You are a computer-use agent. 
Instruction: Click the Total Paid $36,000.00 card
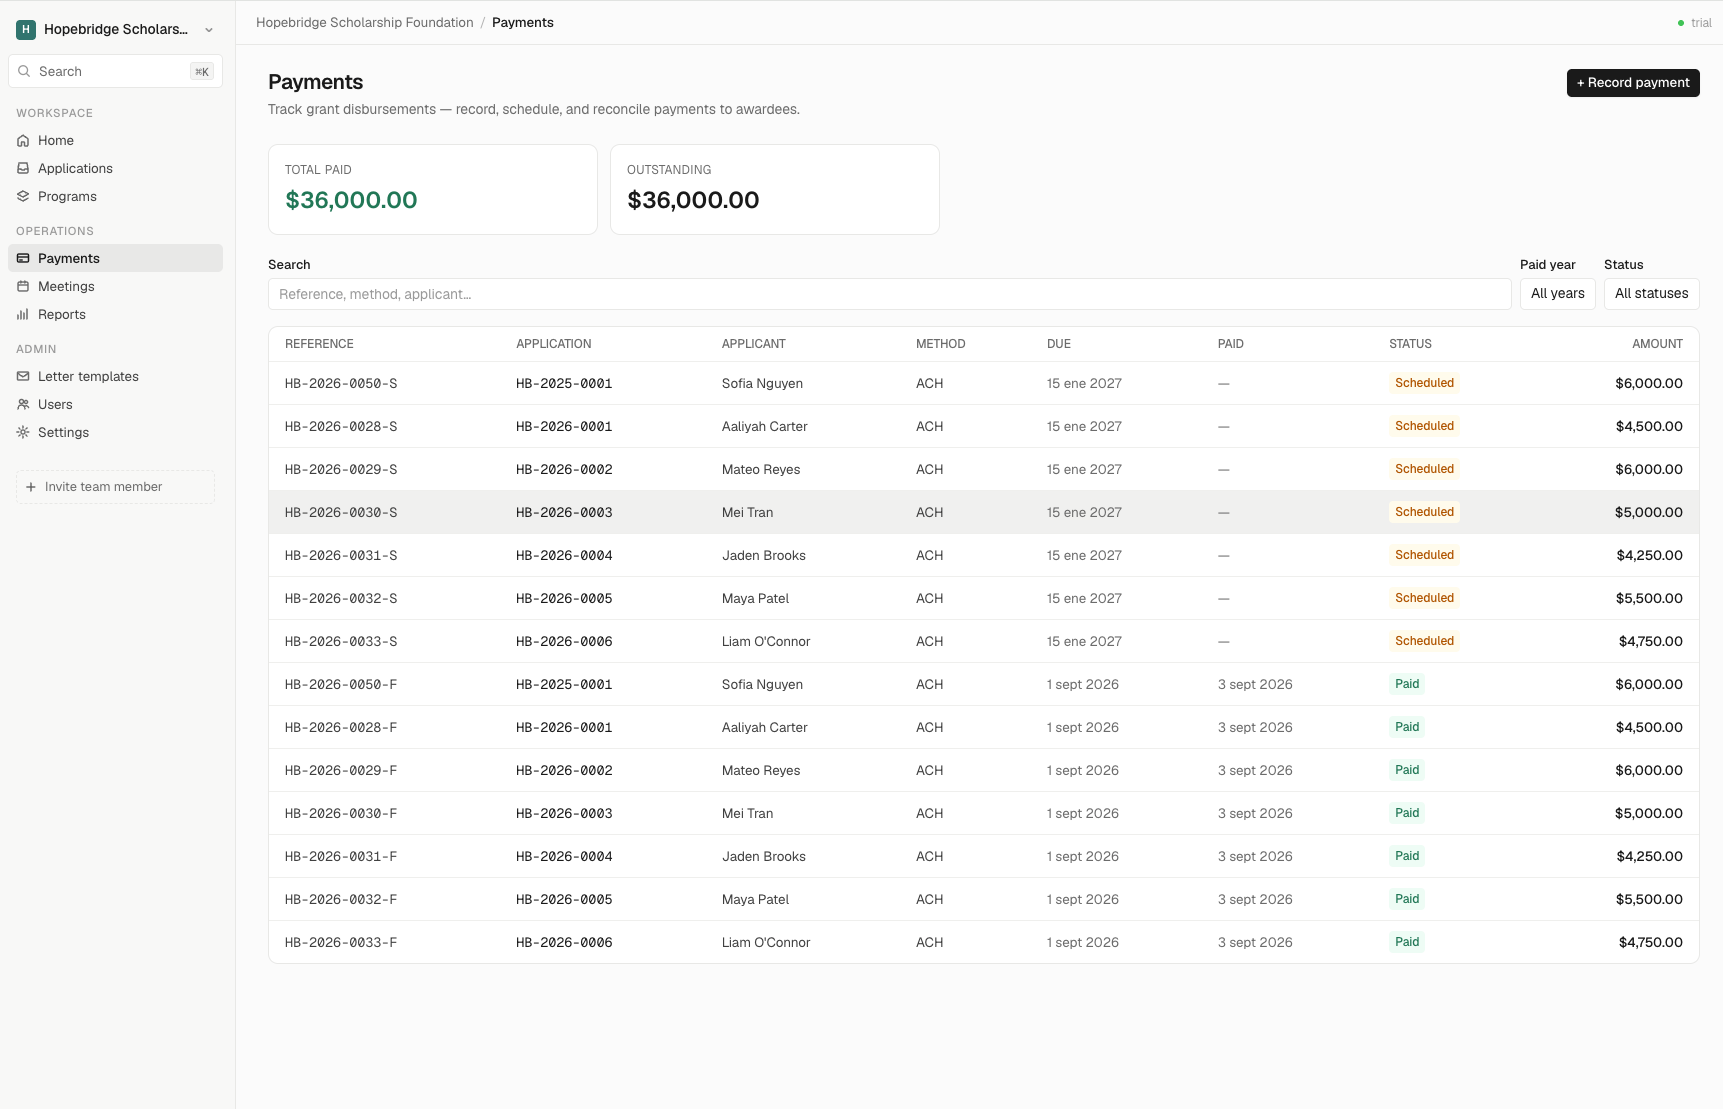point(433,190)
